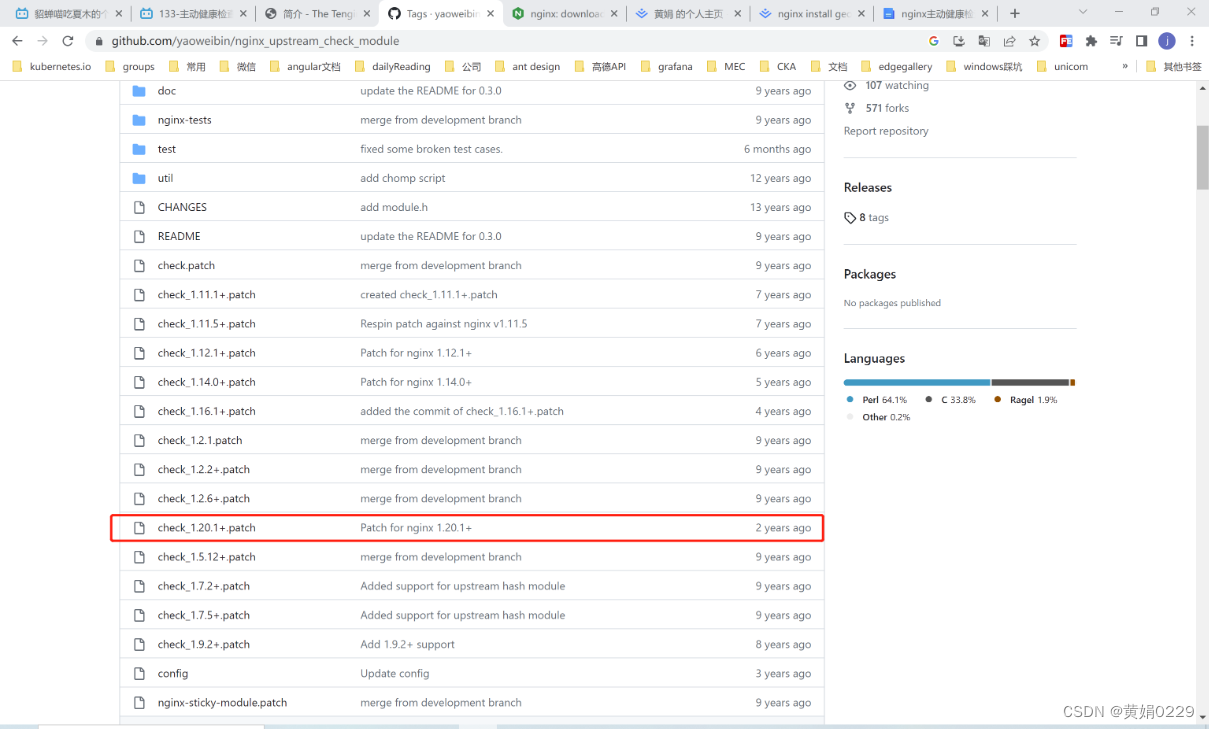This screenshot has width=1209, height=729.
Task: Click the file icon beside config
Action: click(139, 673)
